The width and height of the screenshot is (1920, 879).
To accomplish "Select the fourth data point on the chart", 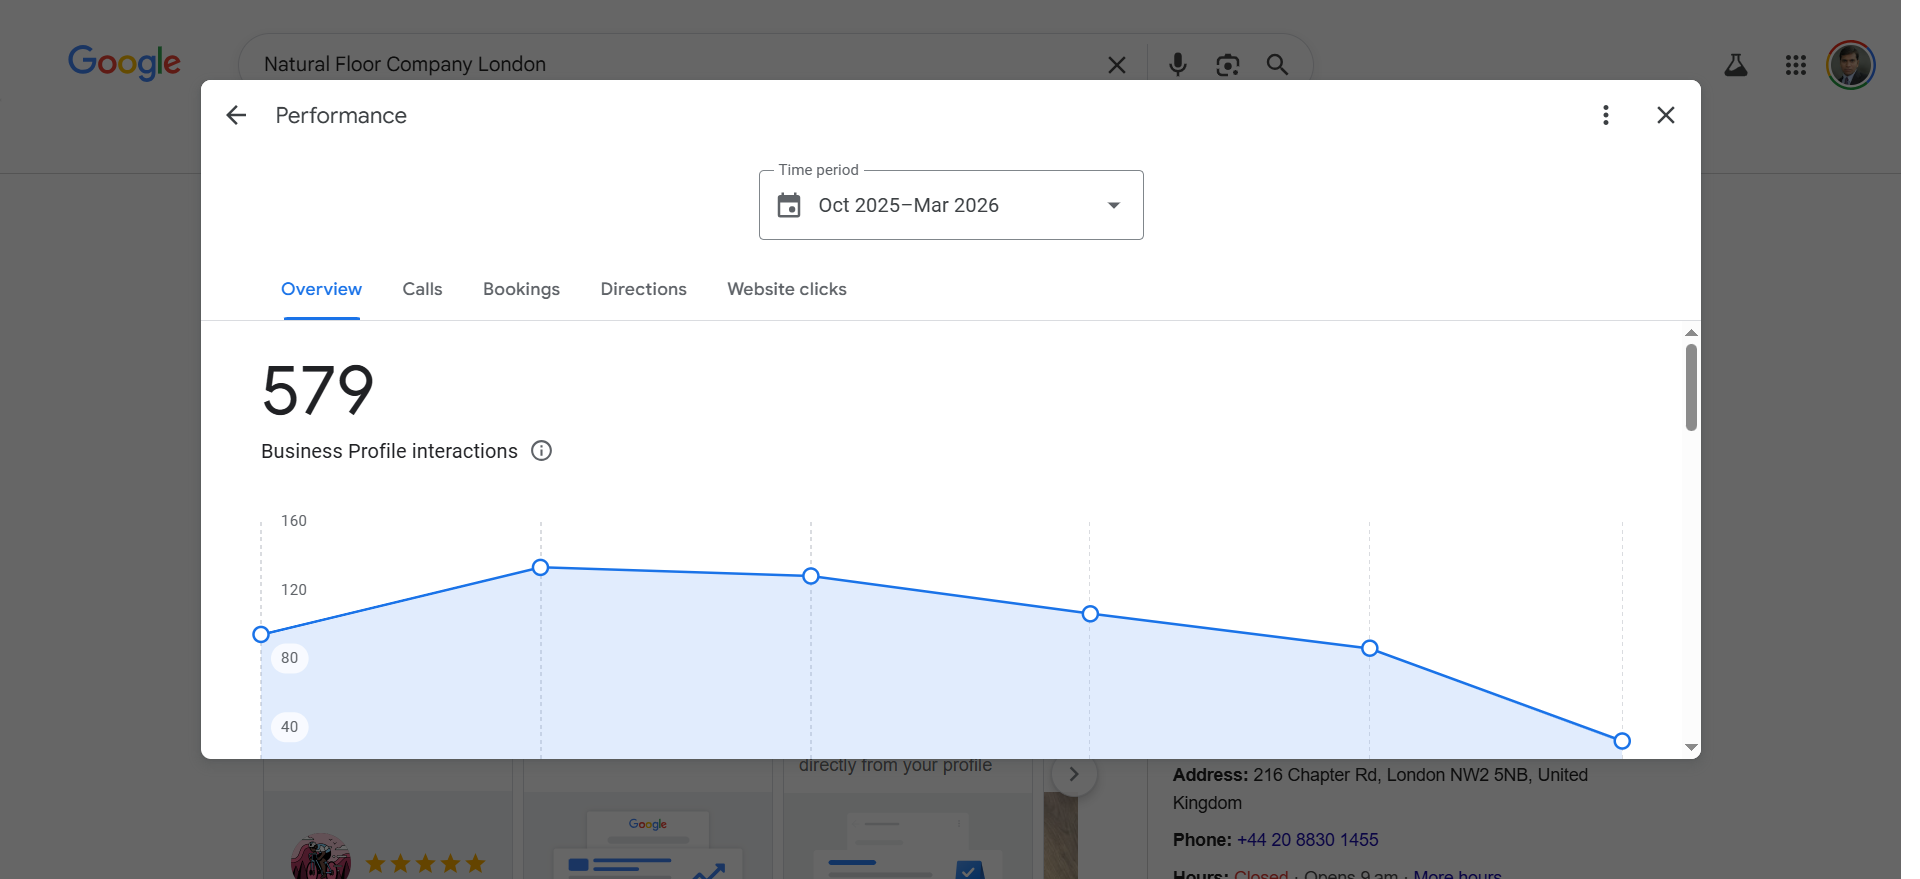I will pyautogui.click(x=1090, y=614).
